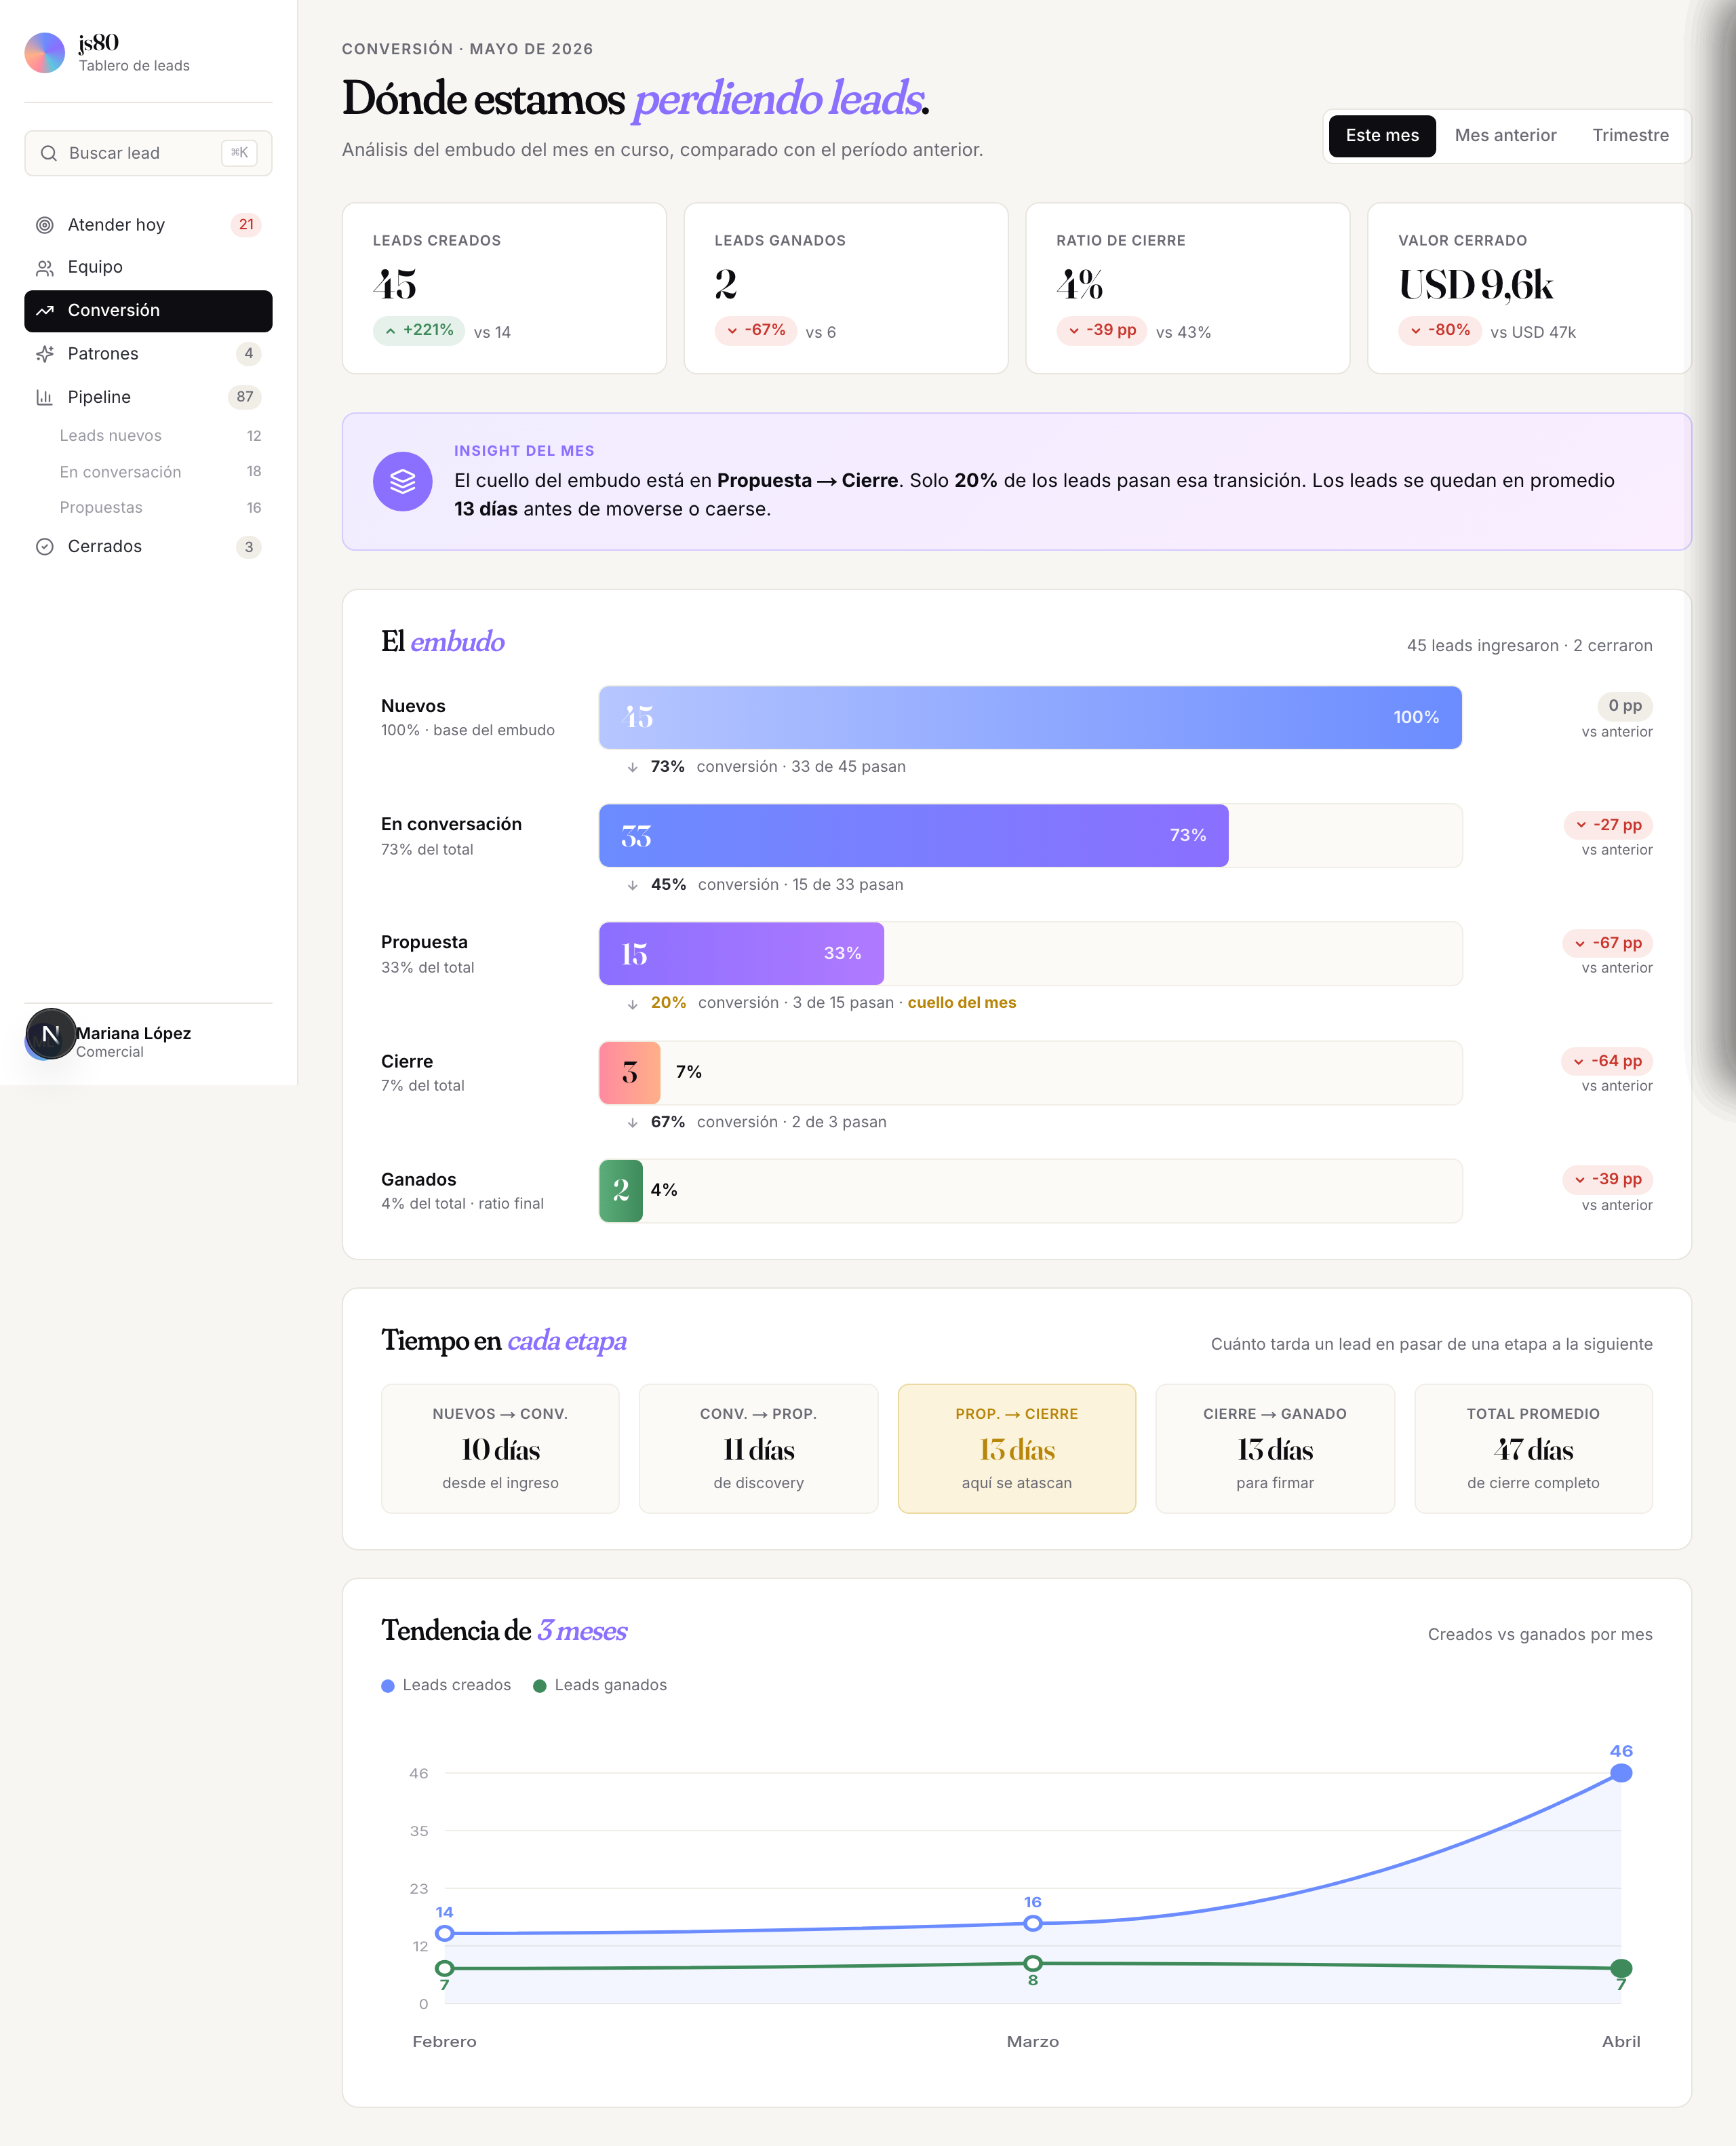Click the Atender hoy target icon

(x=44, y=225)
